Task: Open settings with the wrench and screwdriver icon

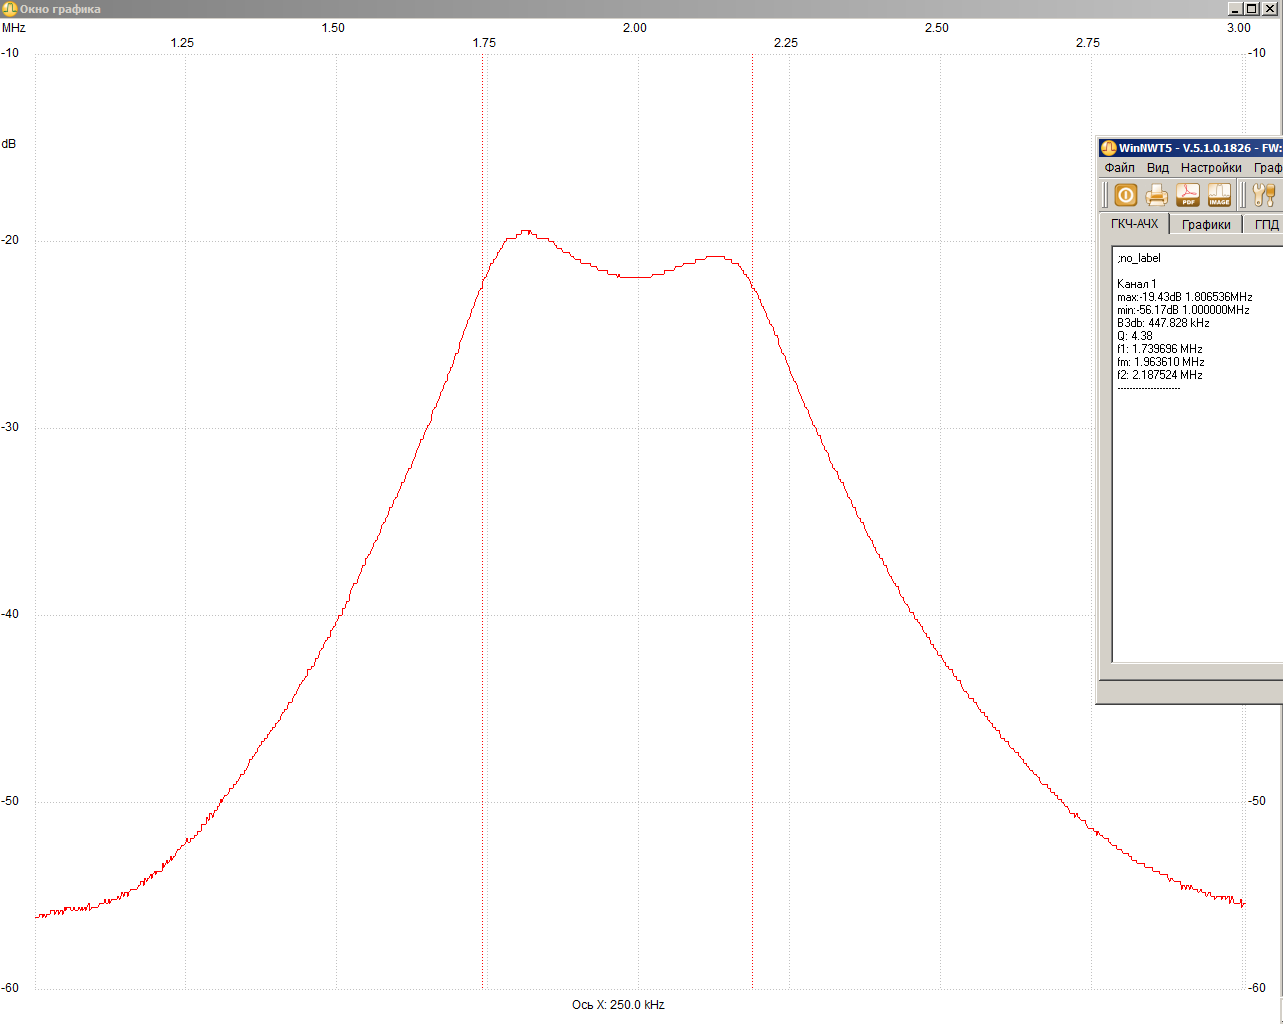Action: pos(1264,195)
